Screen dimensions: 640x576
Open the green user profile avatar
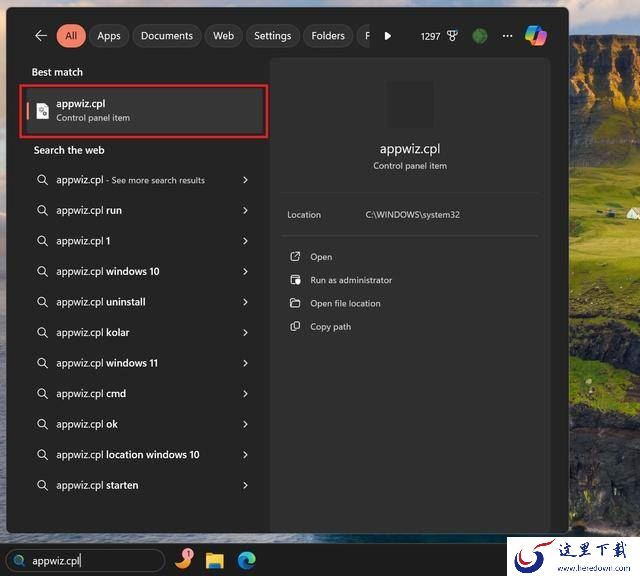[x=480, y=36]
